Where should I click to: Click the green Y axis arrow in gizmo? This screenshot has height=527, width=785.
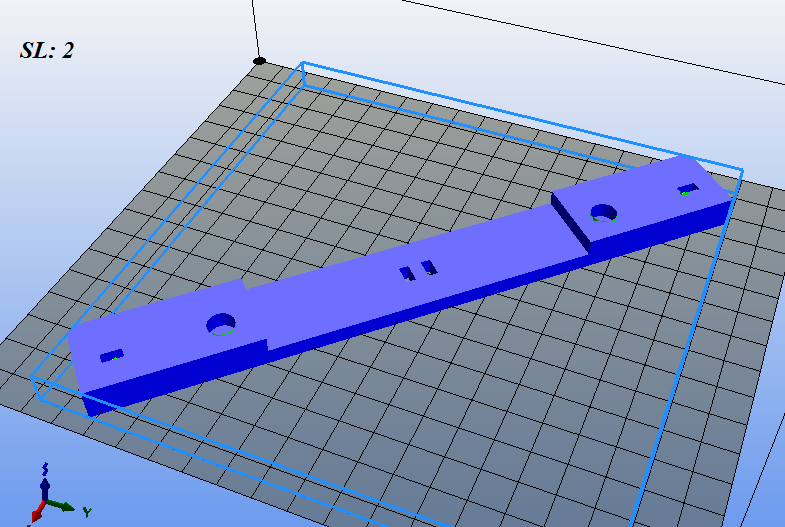[x=62, y=506]
